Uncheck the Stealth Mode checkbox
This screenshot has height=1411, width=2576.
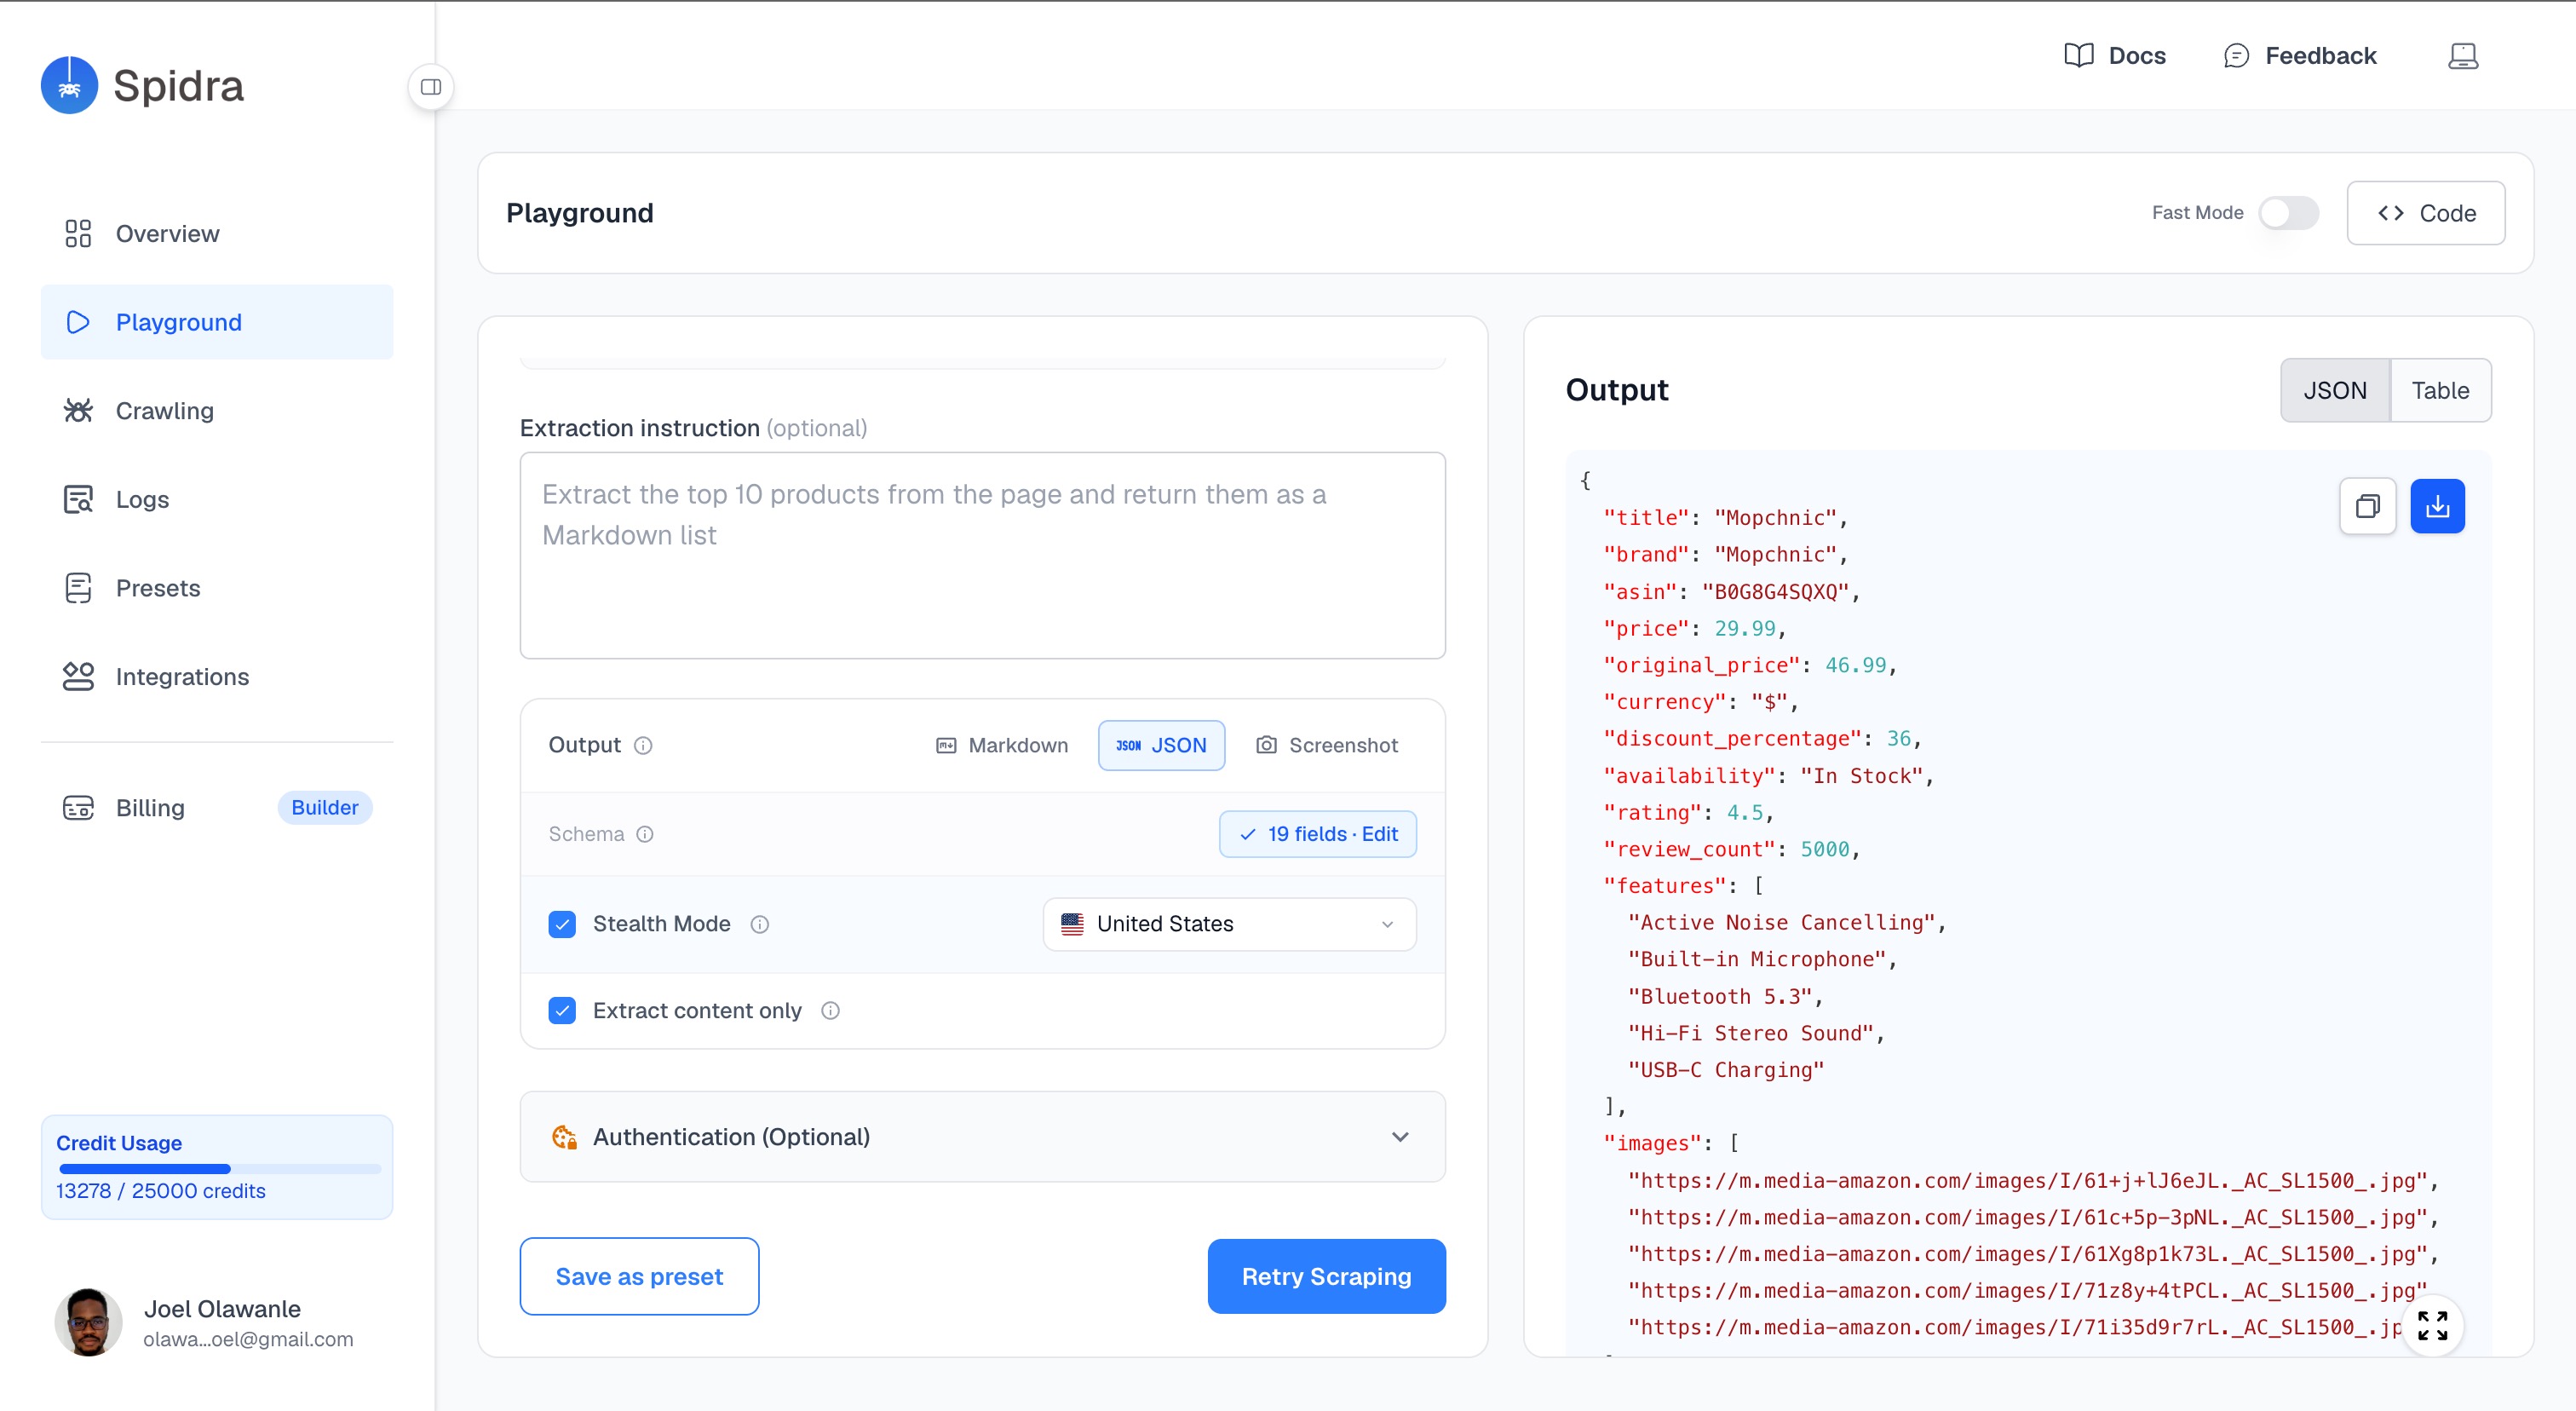point(562,924)
